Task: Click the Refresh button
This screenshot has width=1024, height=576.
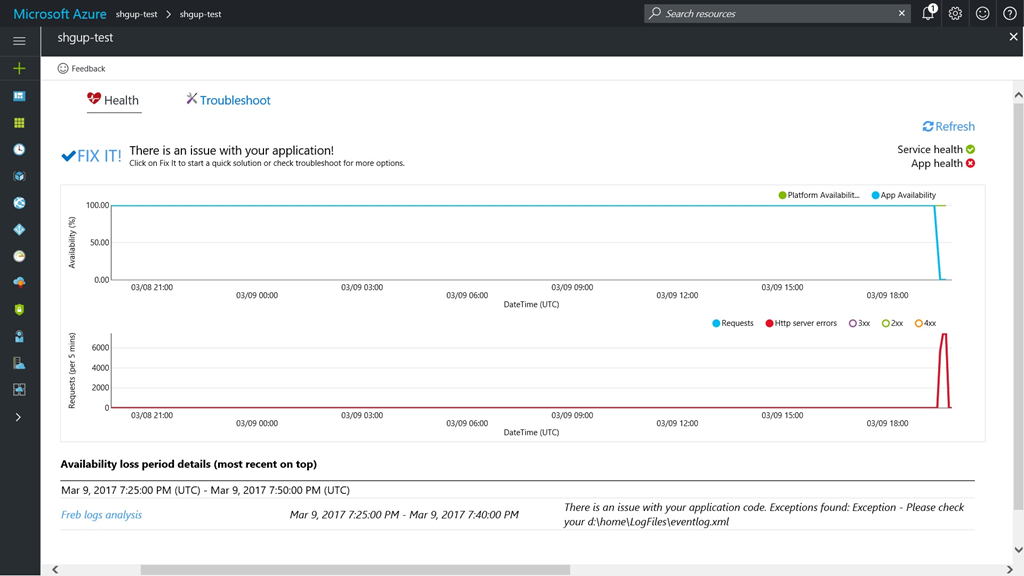Action: click(948, 127)
